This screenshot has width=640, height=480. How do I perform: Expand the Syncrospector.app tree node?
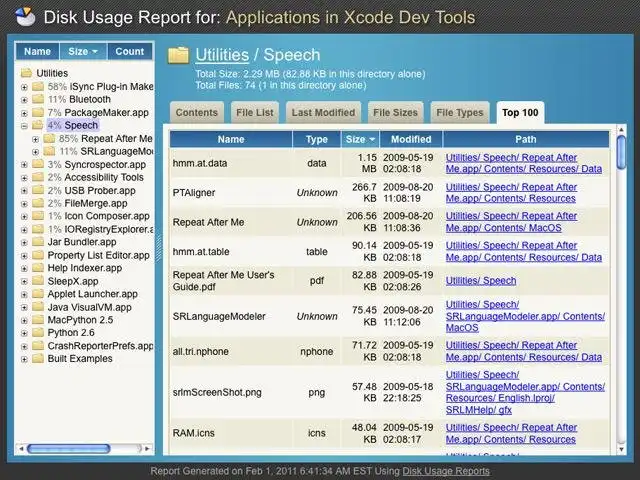pos(24,165)
